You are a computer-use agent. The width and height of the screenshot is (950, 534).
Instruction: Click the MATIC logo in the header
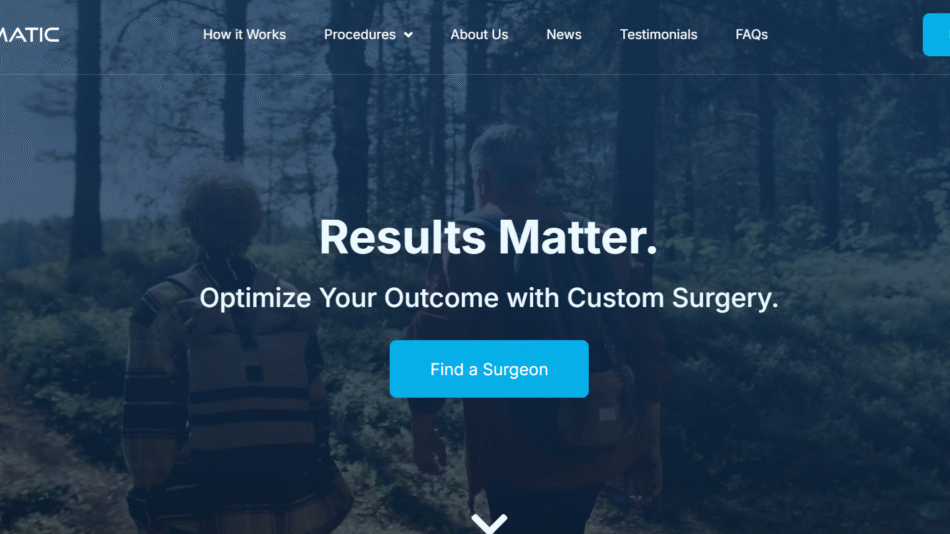(29, 35)
